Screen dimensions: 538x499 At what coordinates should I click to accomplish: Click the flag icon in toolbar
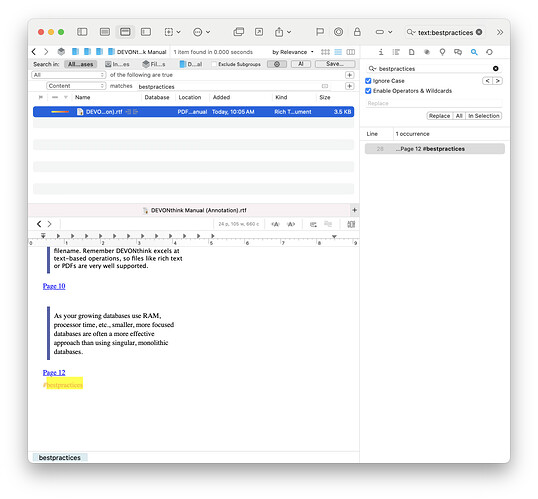(x=320, y=32)
